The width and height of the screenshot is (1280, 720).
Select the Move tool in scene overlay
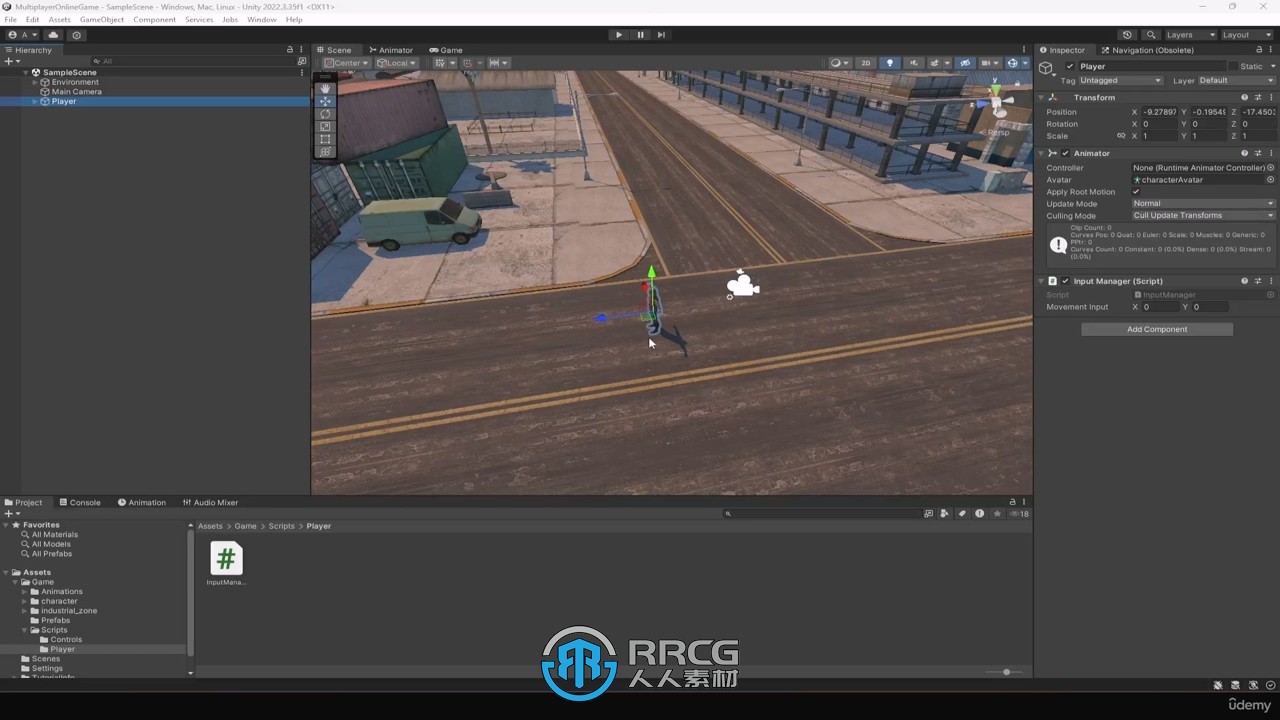326,101
